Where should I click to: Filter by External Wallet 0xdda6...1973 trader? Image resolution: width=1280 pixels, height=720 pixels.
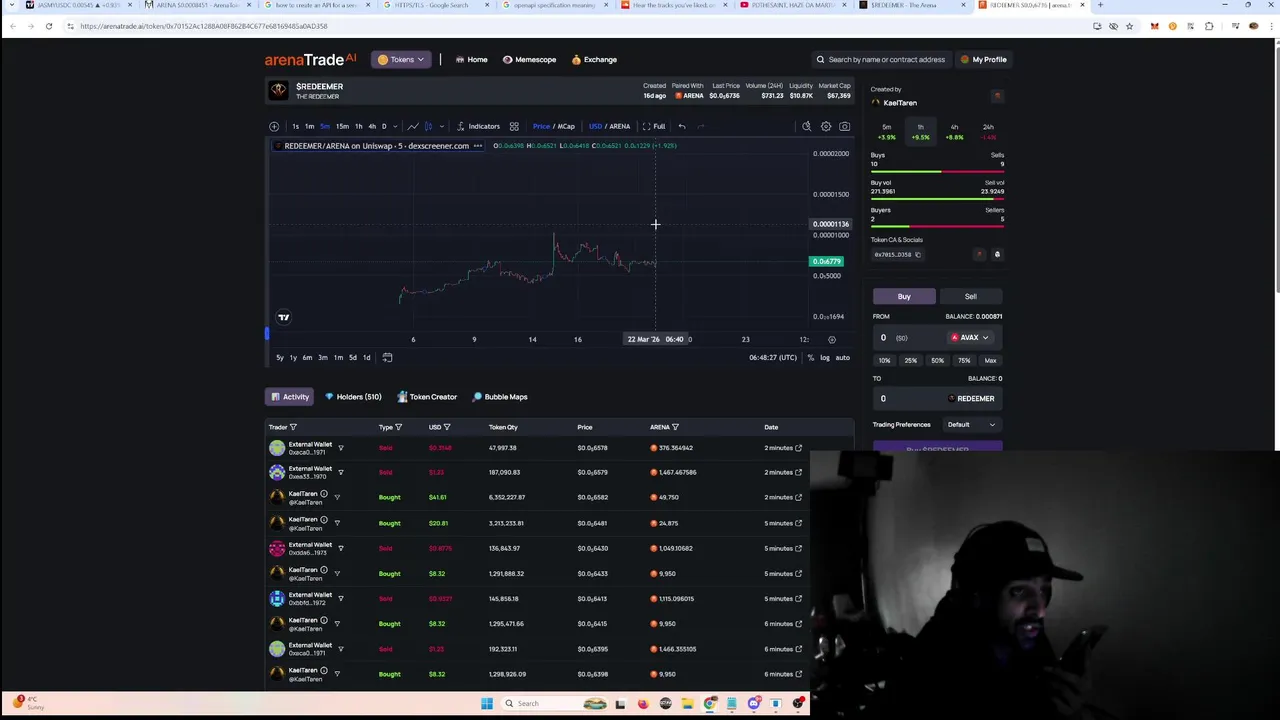(x=340, y=548)
